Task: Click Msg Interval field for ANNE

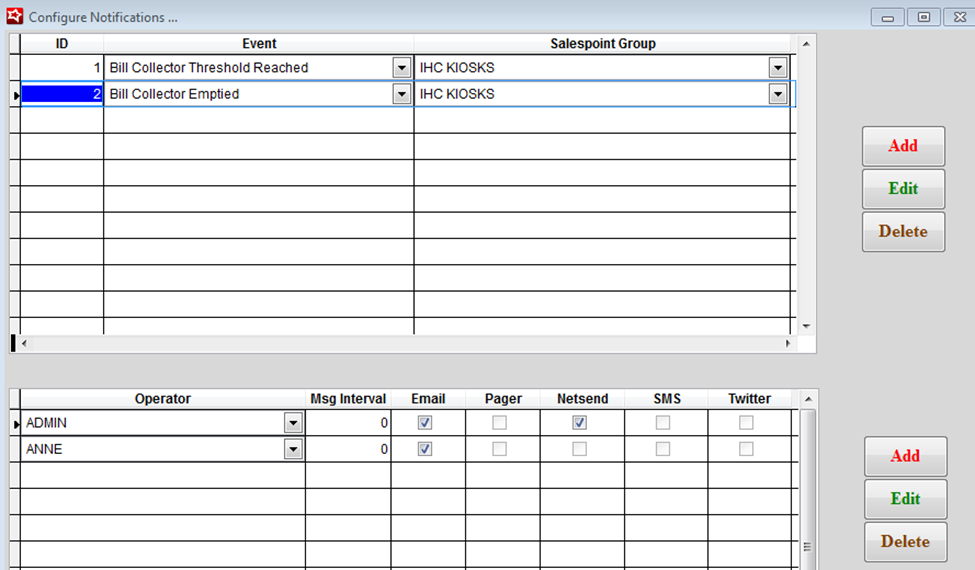Action: [348, 449]
